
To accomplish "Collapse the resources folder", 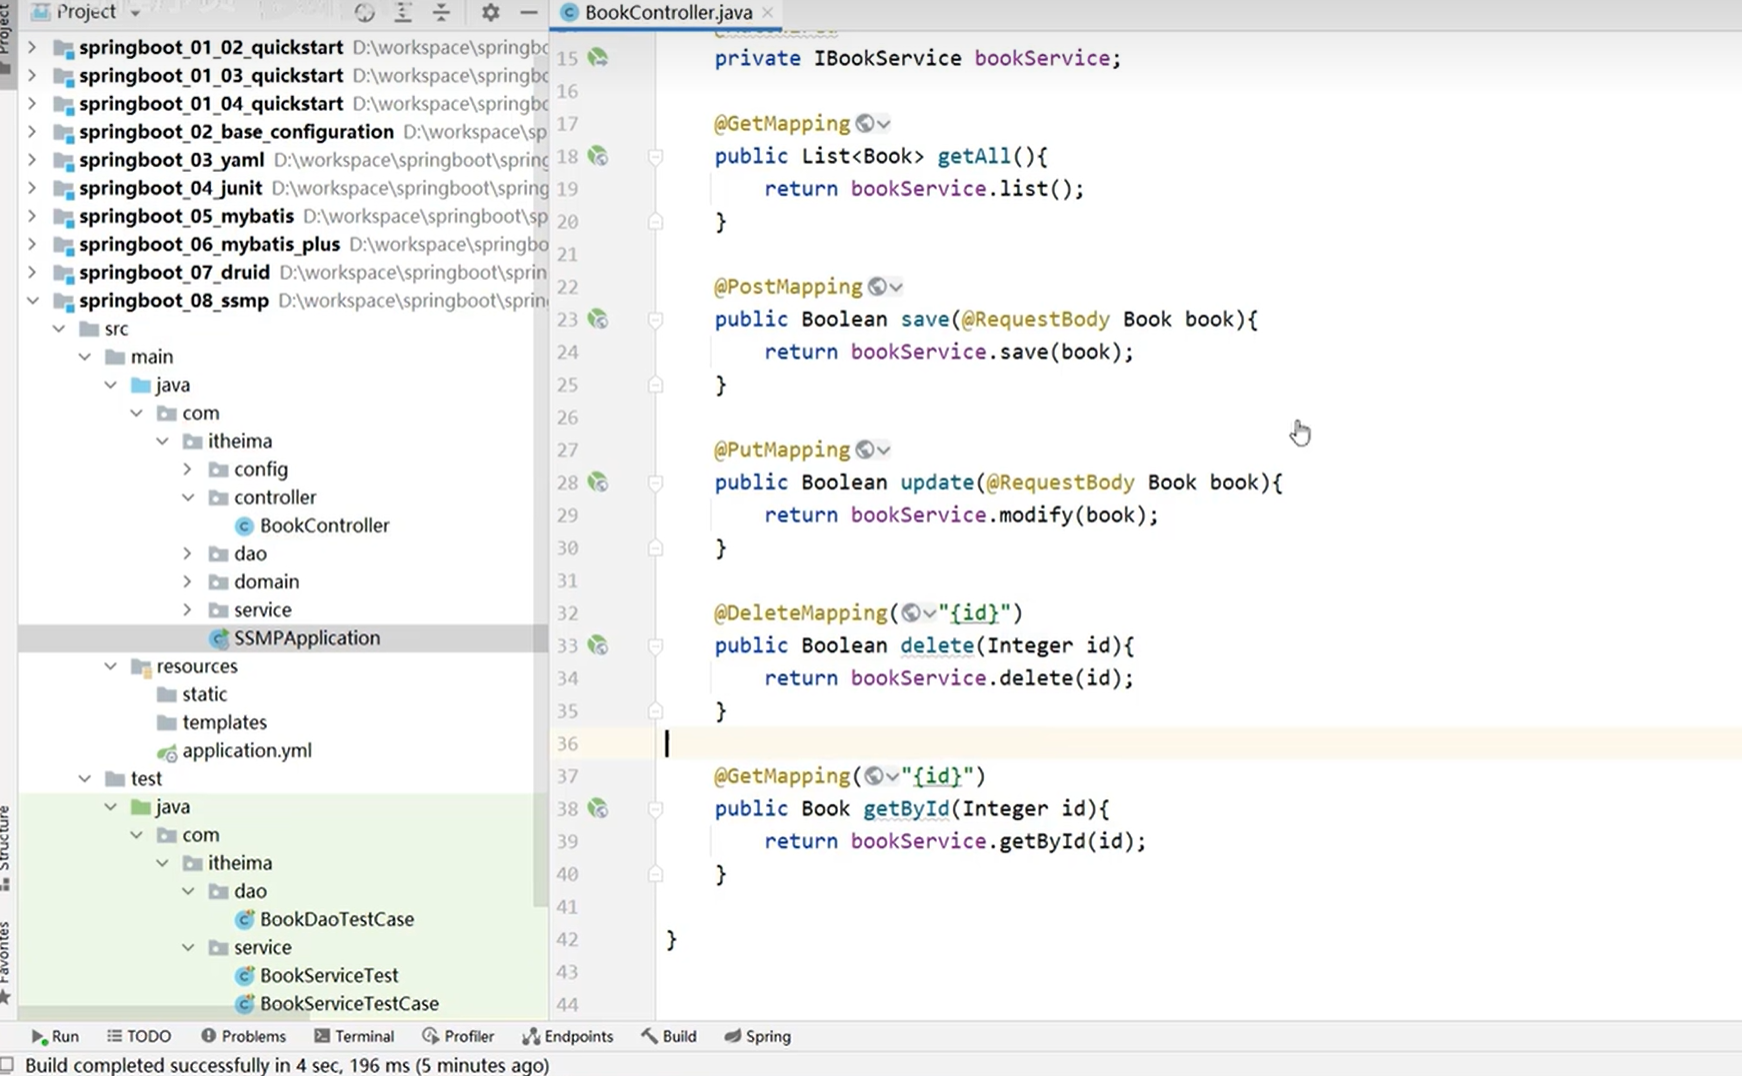I will (110, 666).
